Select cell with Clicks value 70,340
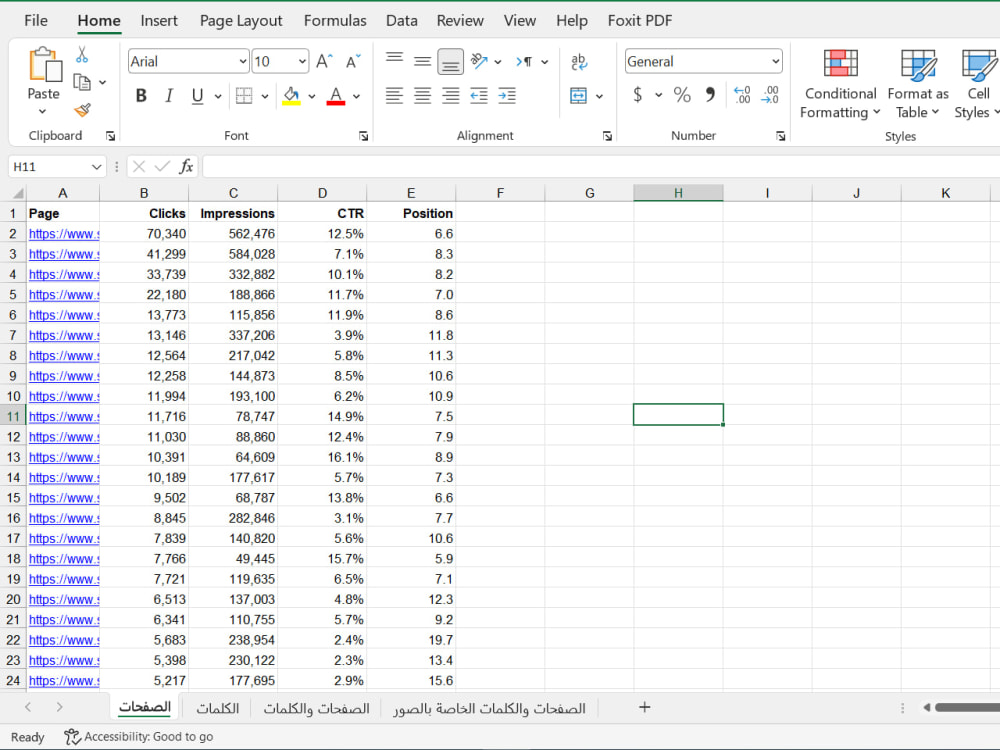Image resolution: width=1000 pixels, height=750 pixels. [144, 234]
